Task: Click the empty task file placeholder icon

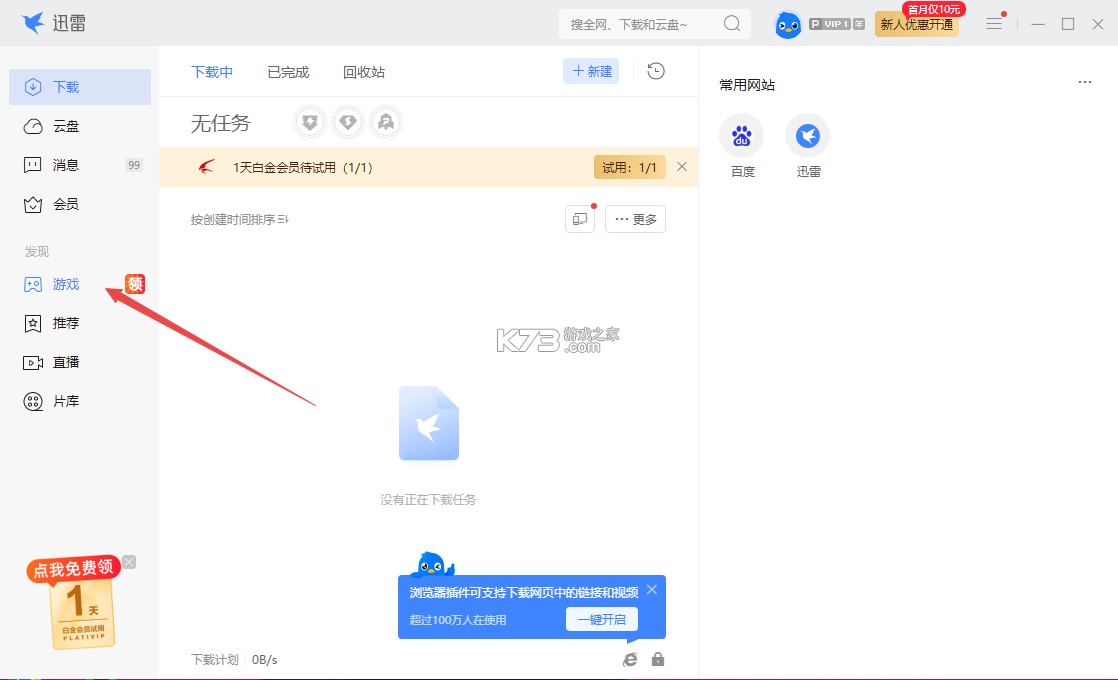Action: click(429, 423)
